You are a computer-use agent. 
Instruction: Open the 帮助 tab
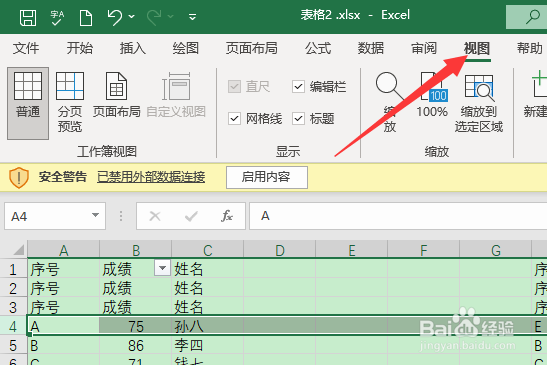pos(530,48)
